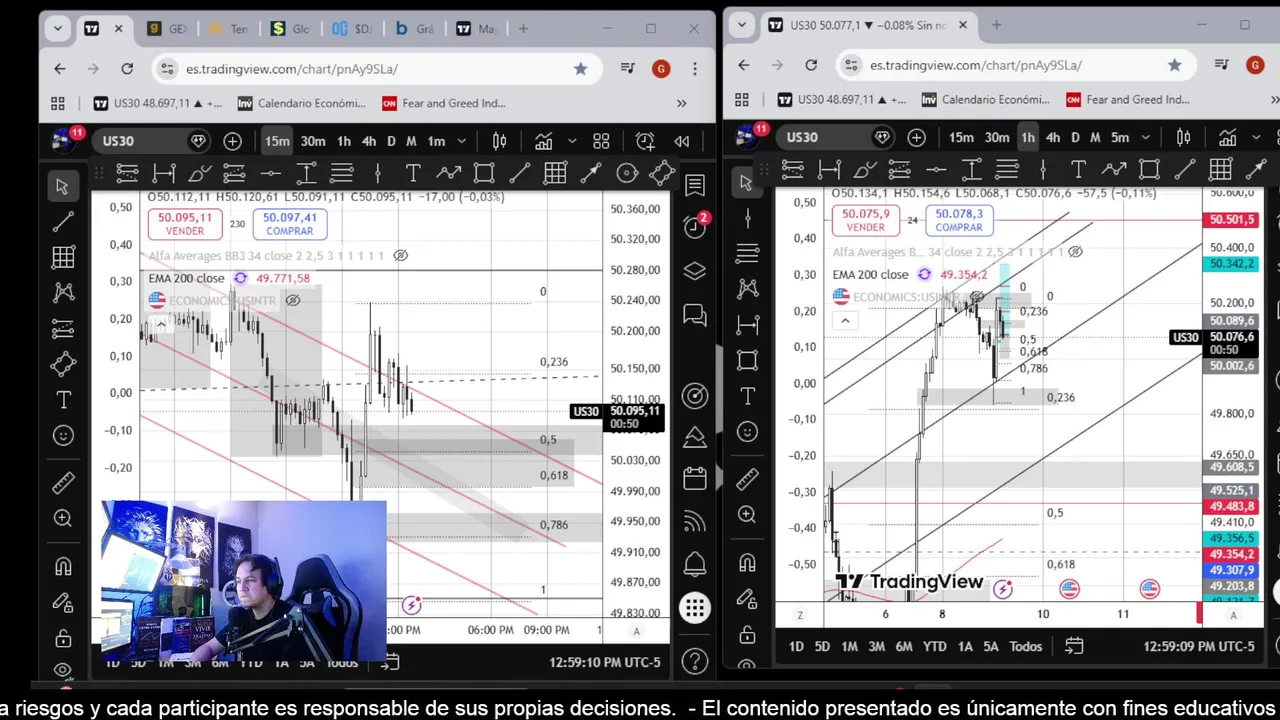
Task: Toggle keep-drawing mode pencil-lock in left window
Action: tap(62, 602)
